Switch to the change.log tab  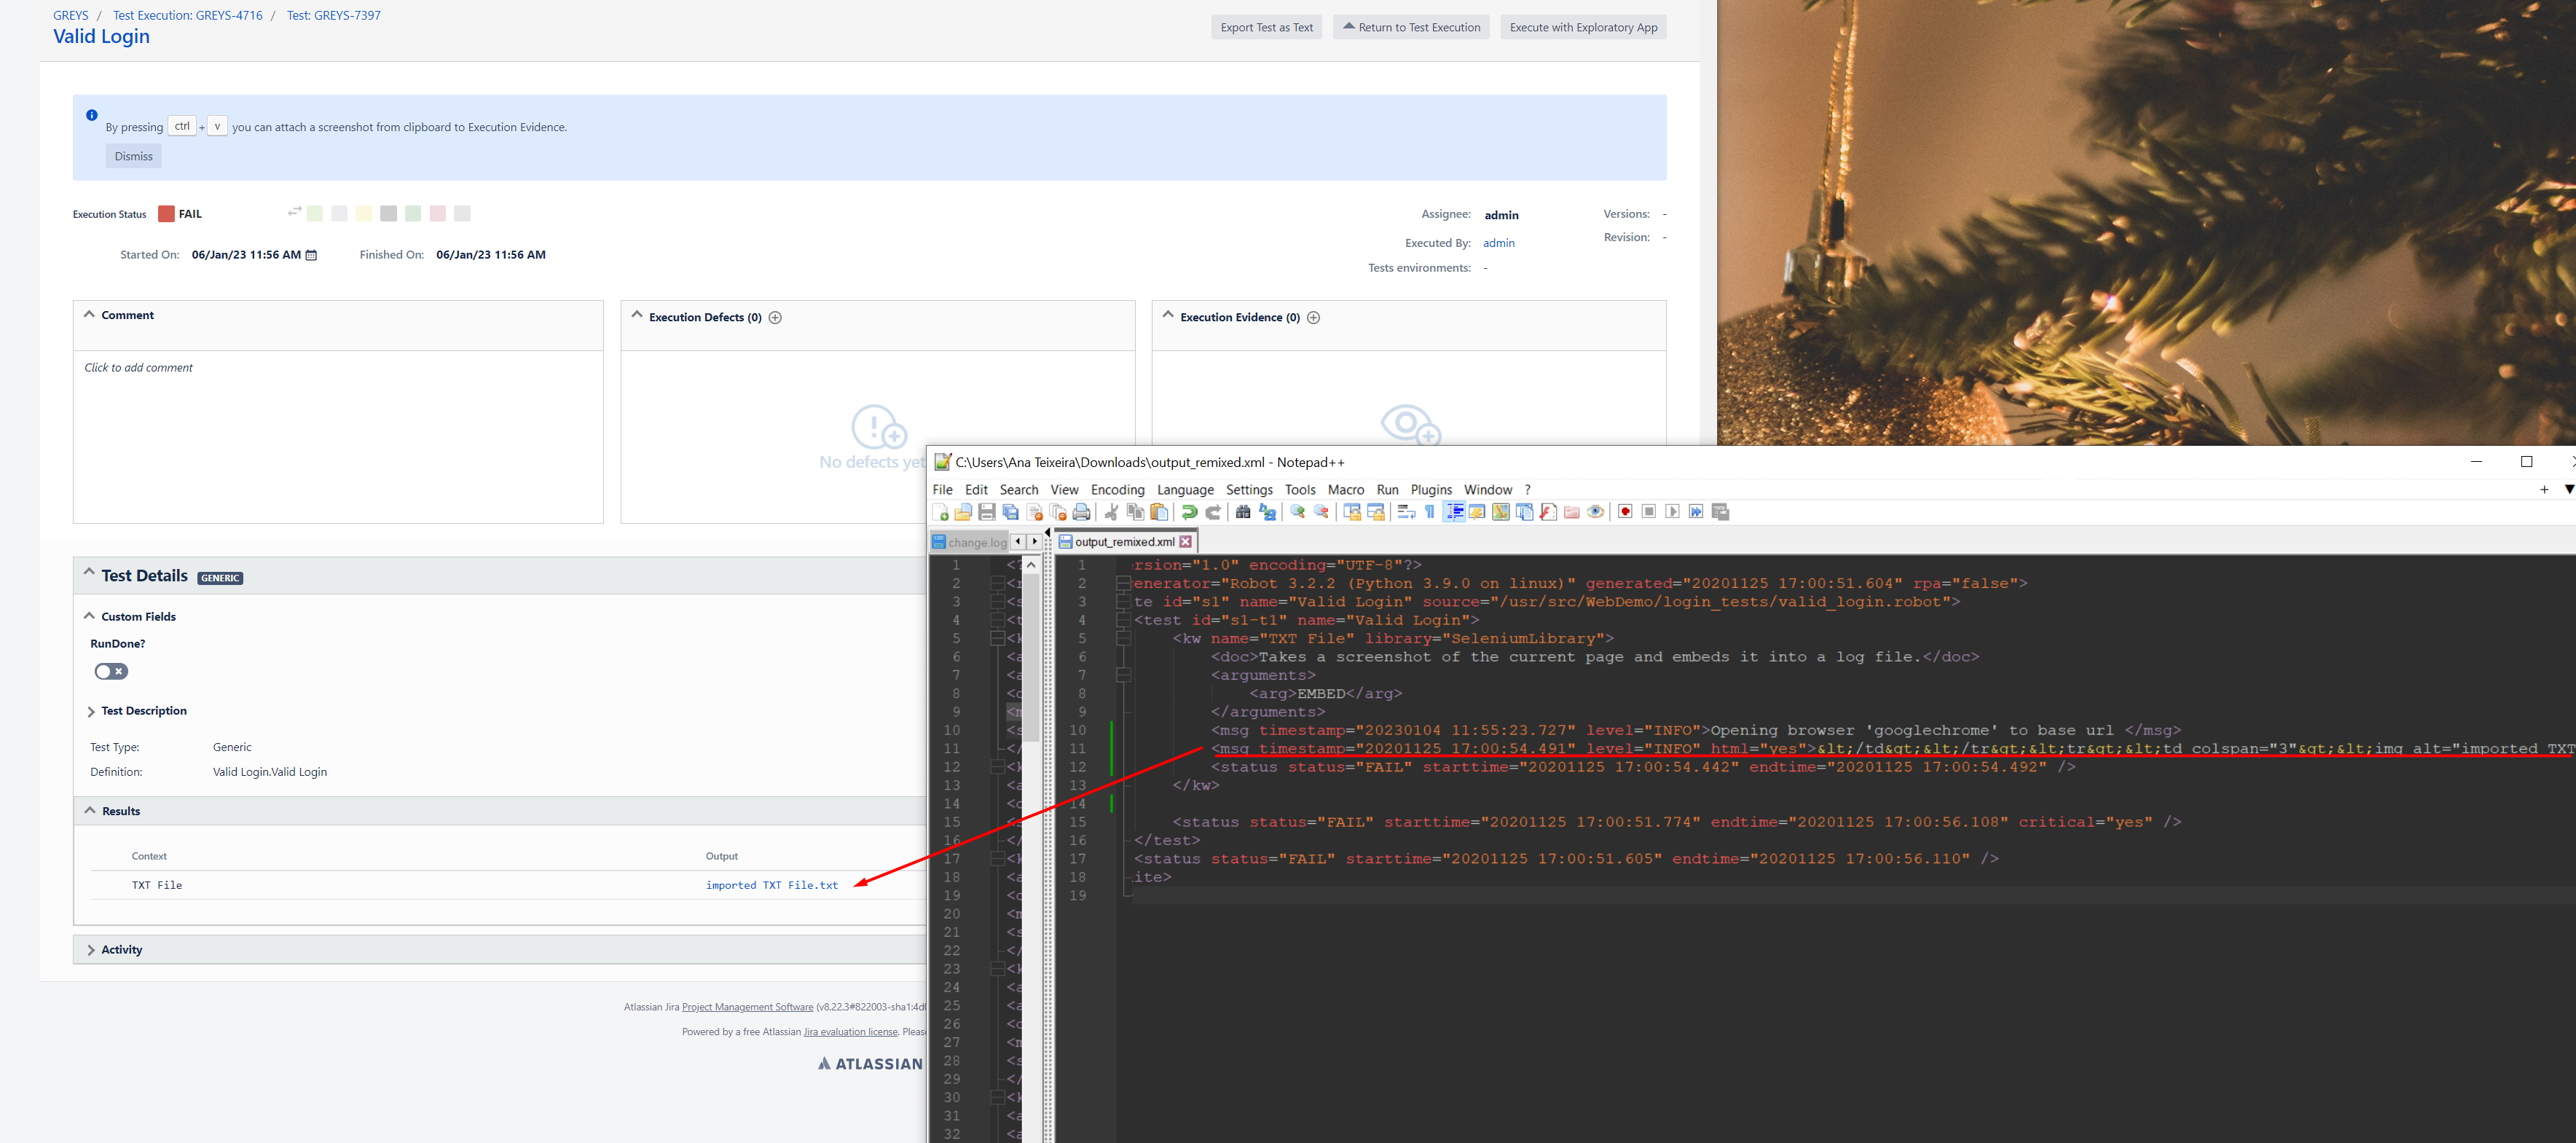974,541
